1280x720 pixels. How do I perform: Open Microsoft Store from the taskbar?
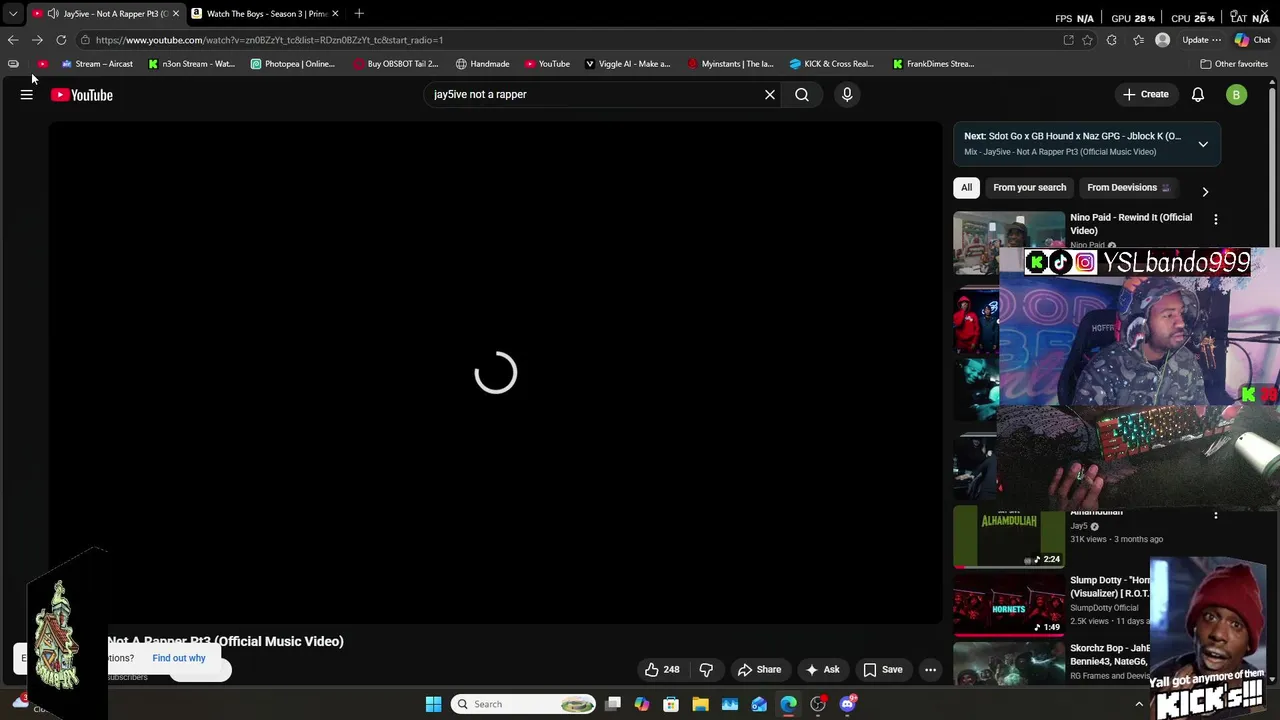(671, 704)
